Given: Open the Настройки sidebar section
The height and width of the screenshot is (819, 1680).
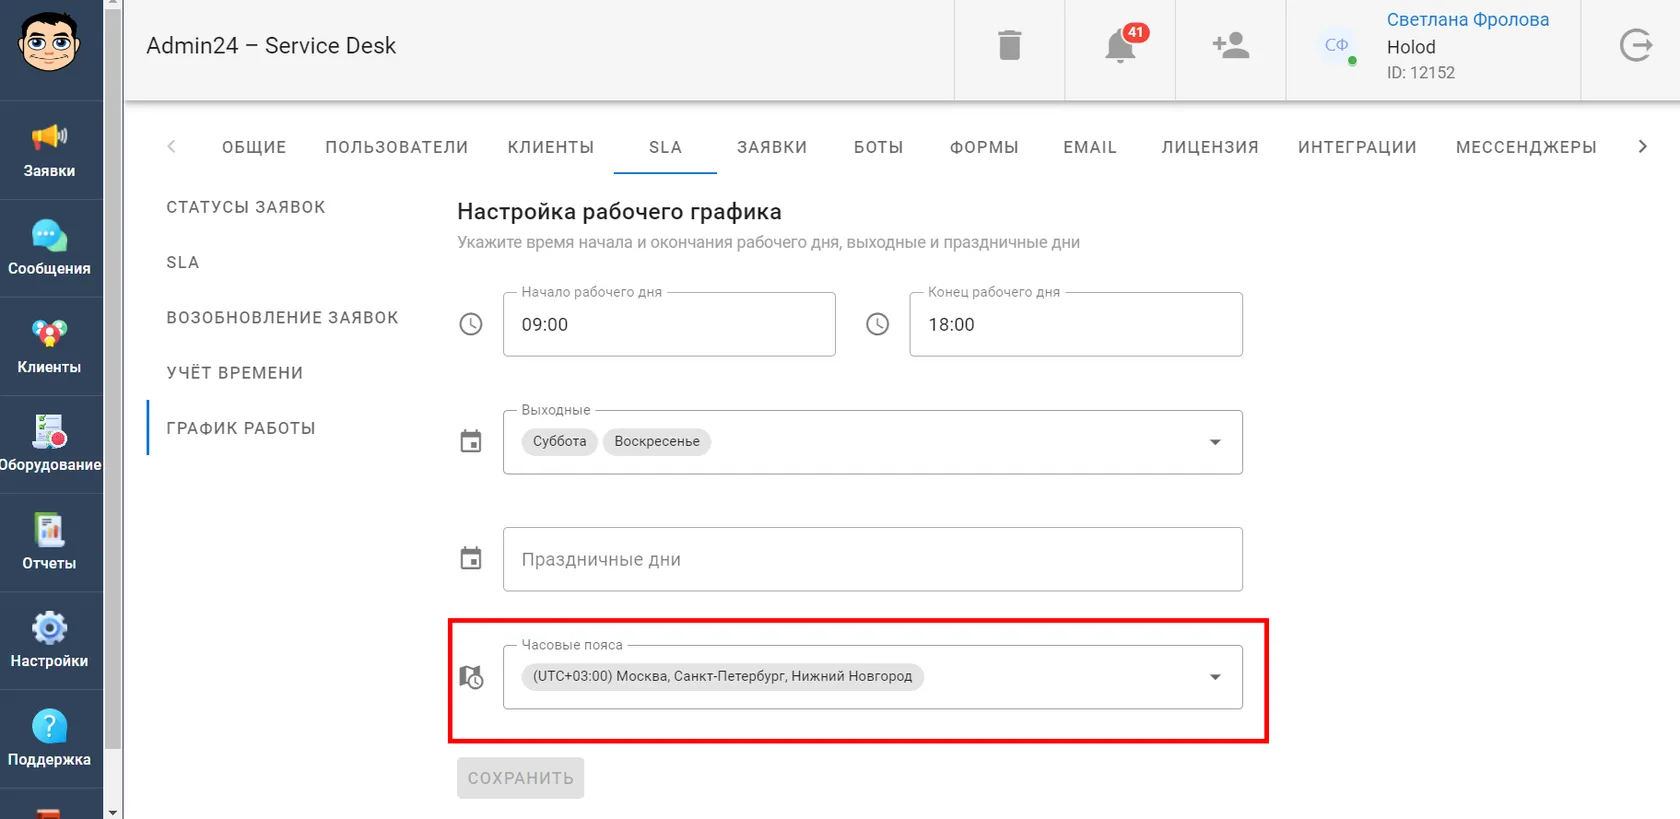Looking at the screenshot, I should (x=49, y=640).
